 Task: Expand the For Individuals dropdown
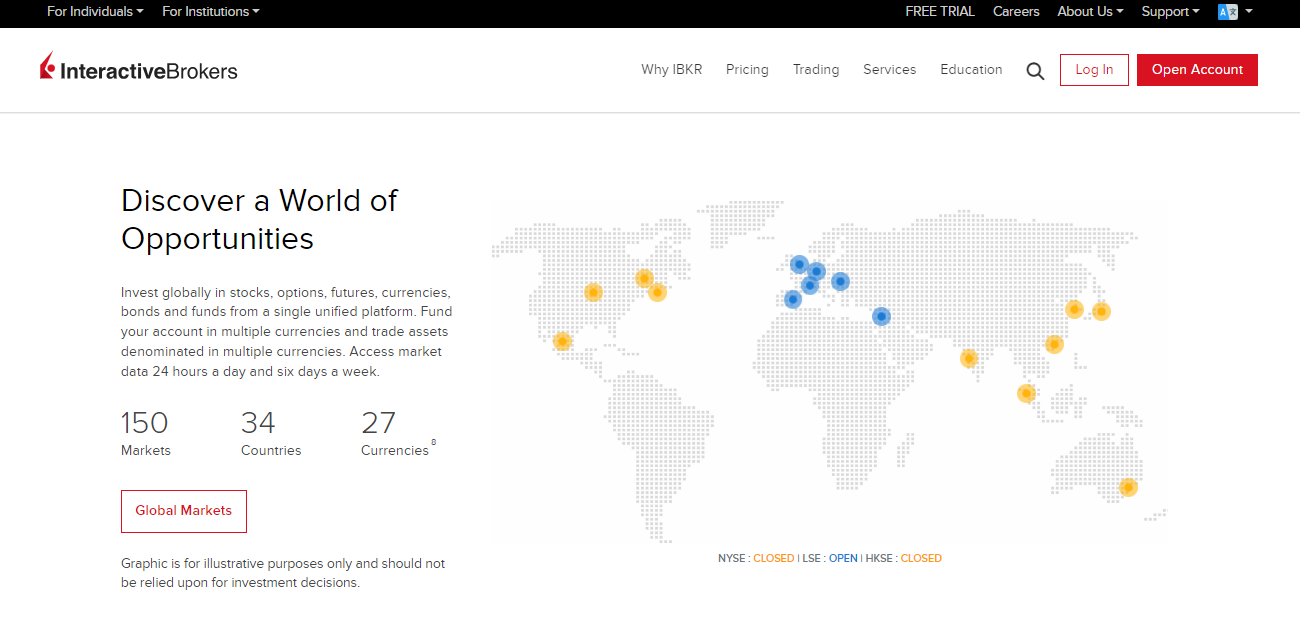click(95, 12)
